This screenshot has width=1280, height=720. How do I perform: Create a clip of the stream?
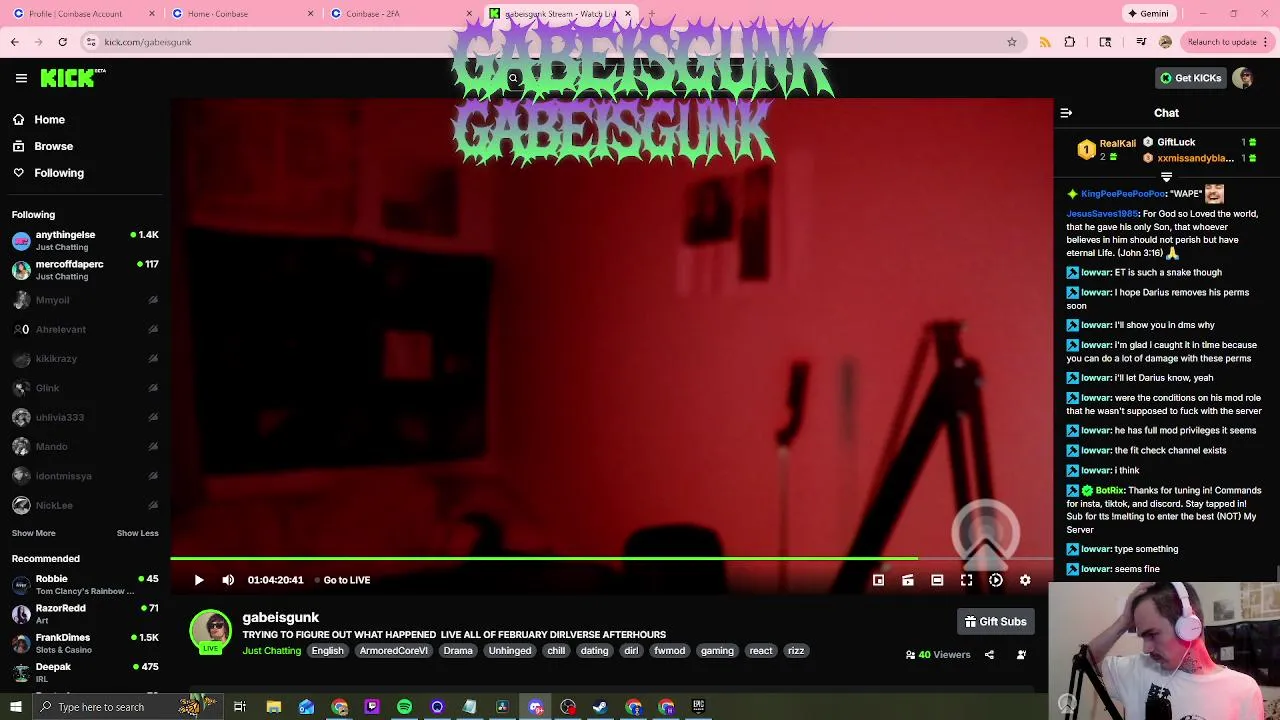908,580
